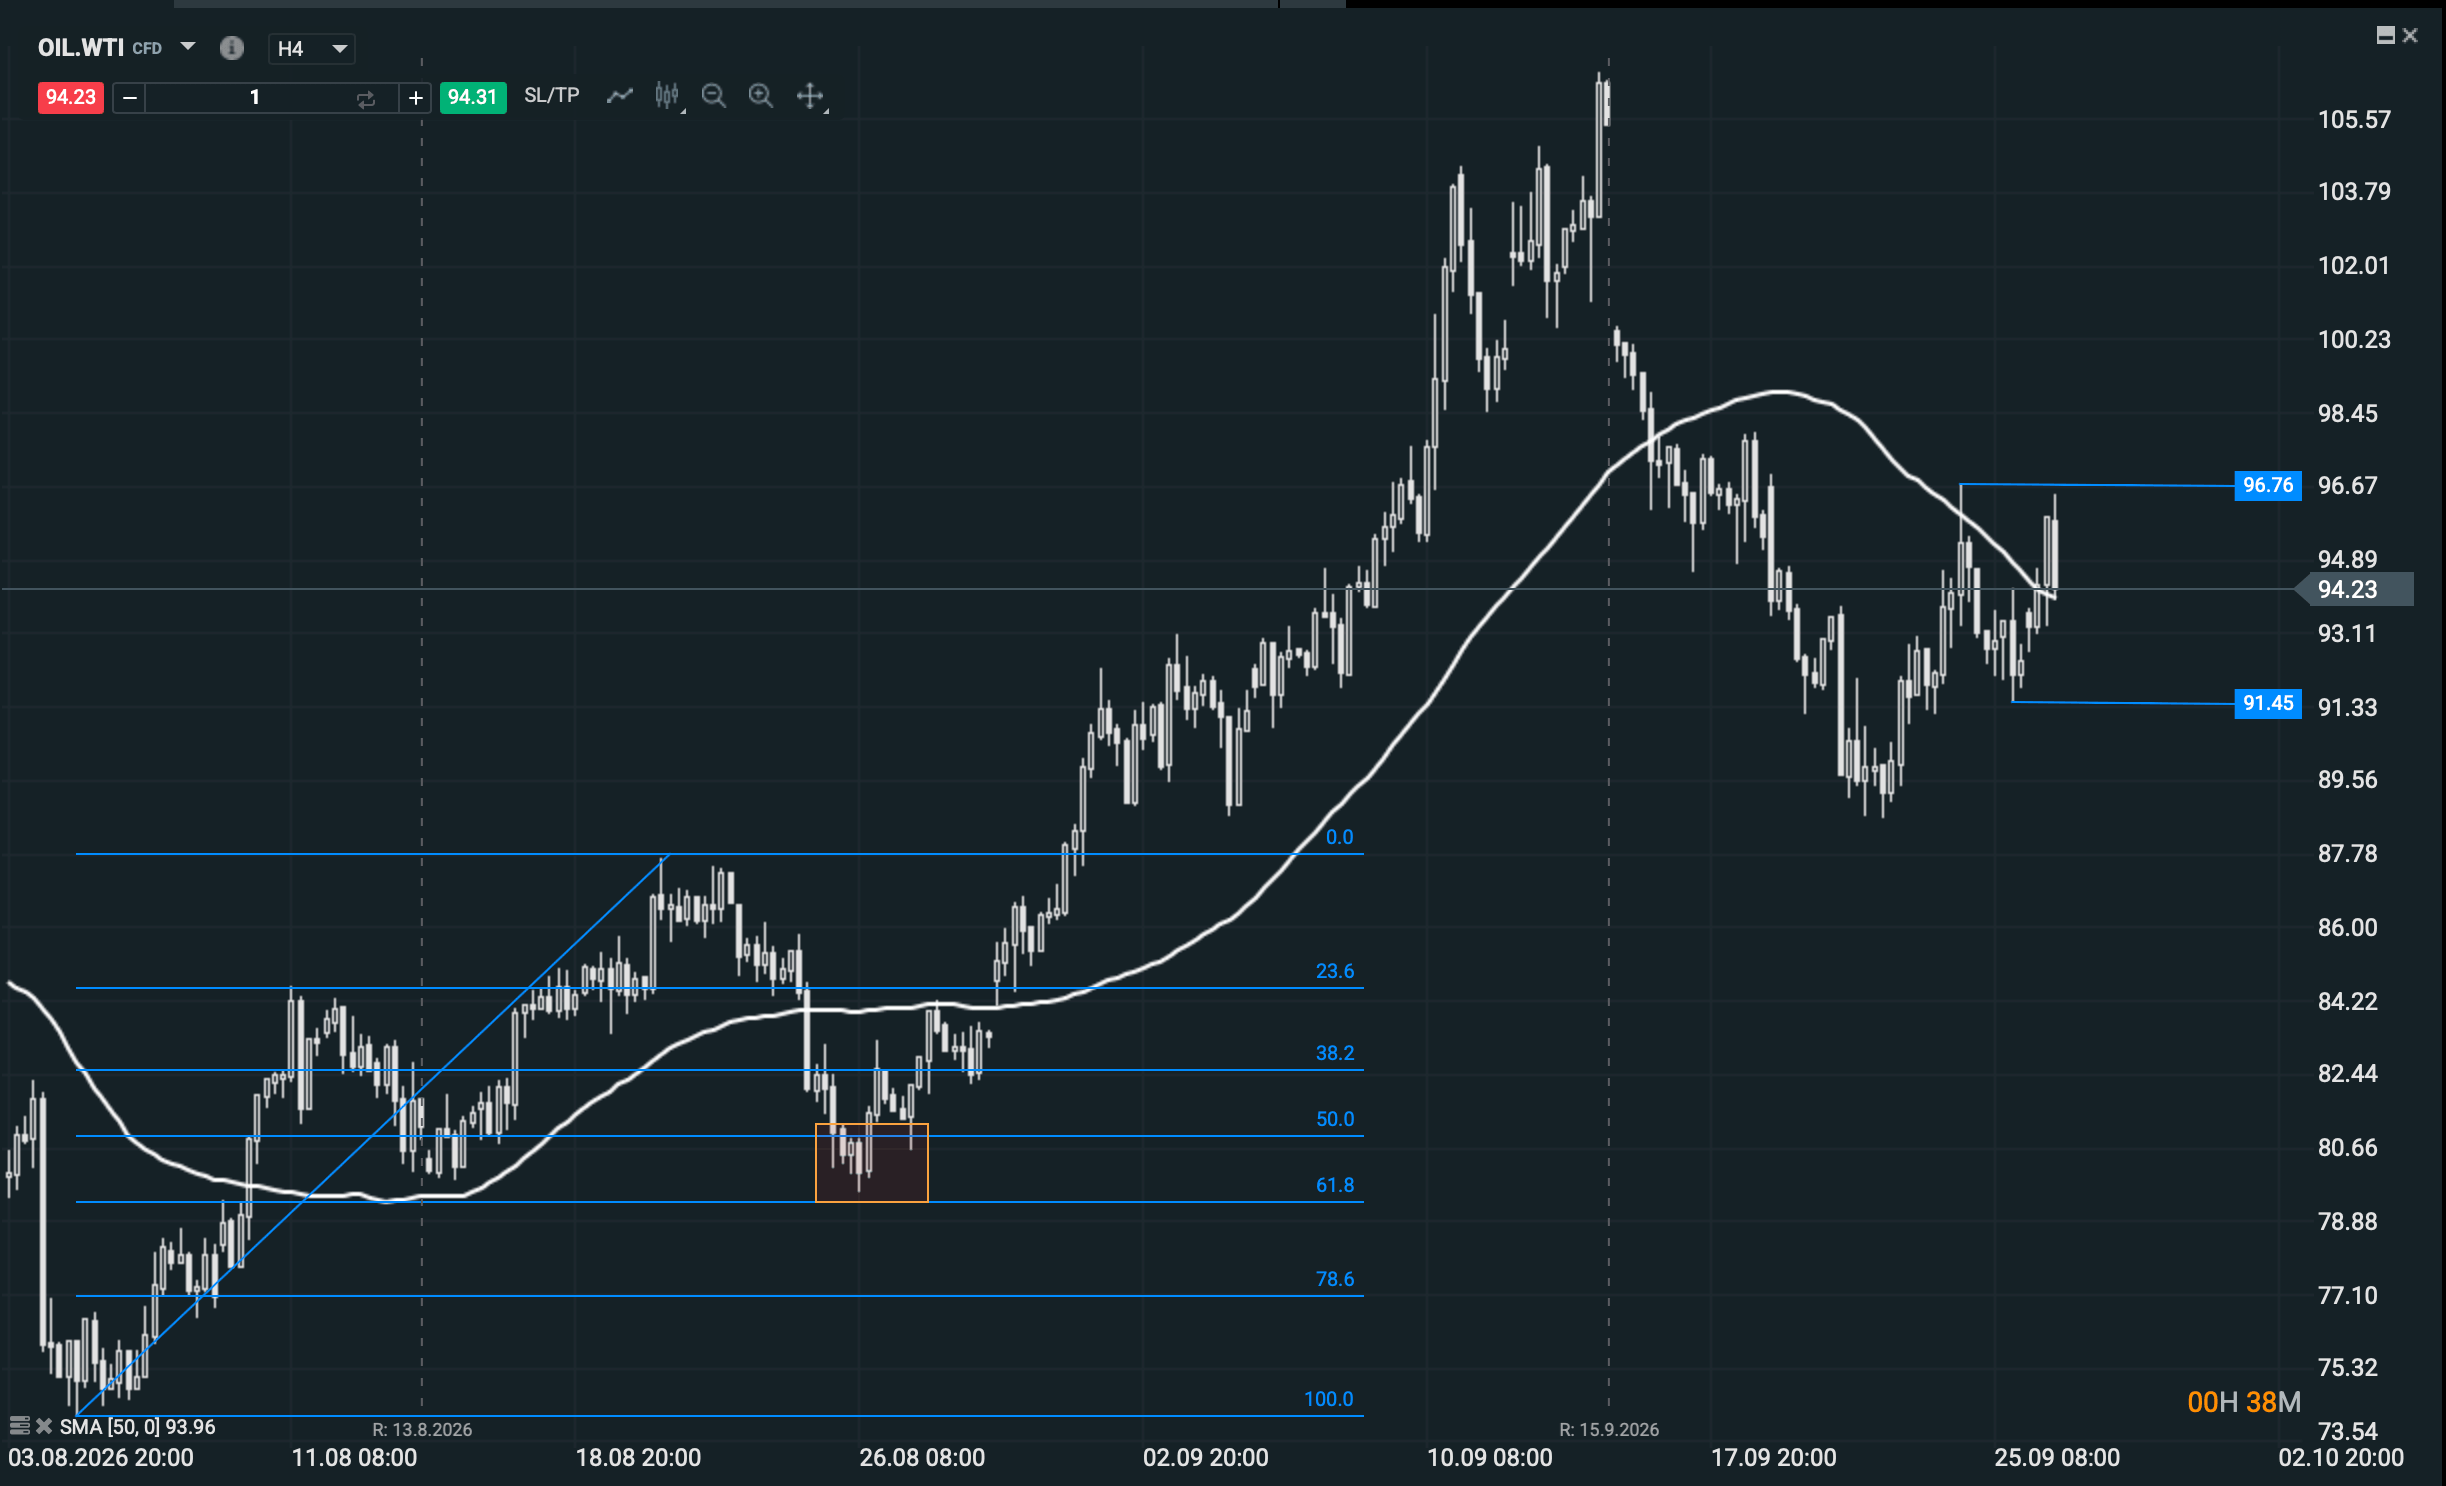2446x1486 pixels.
Task: Click the volume swap arrows icon
Action: pos(365,98)
